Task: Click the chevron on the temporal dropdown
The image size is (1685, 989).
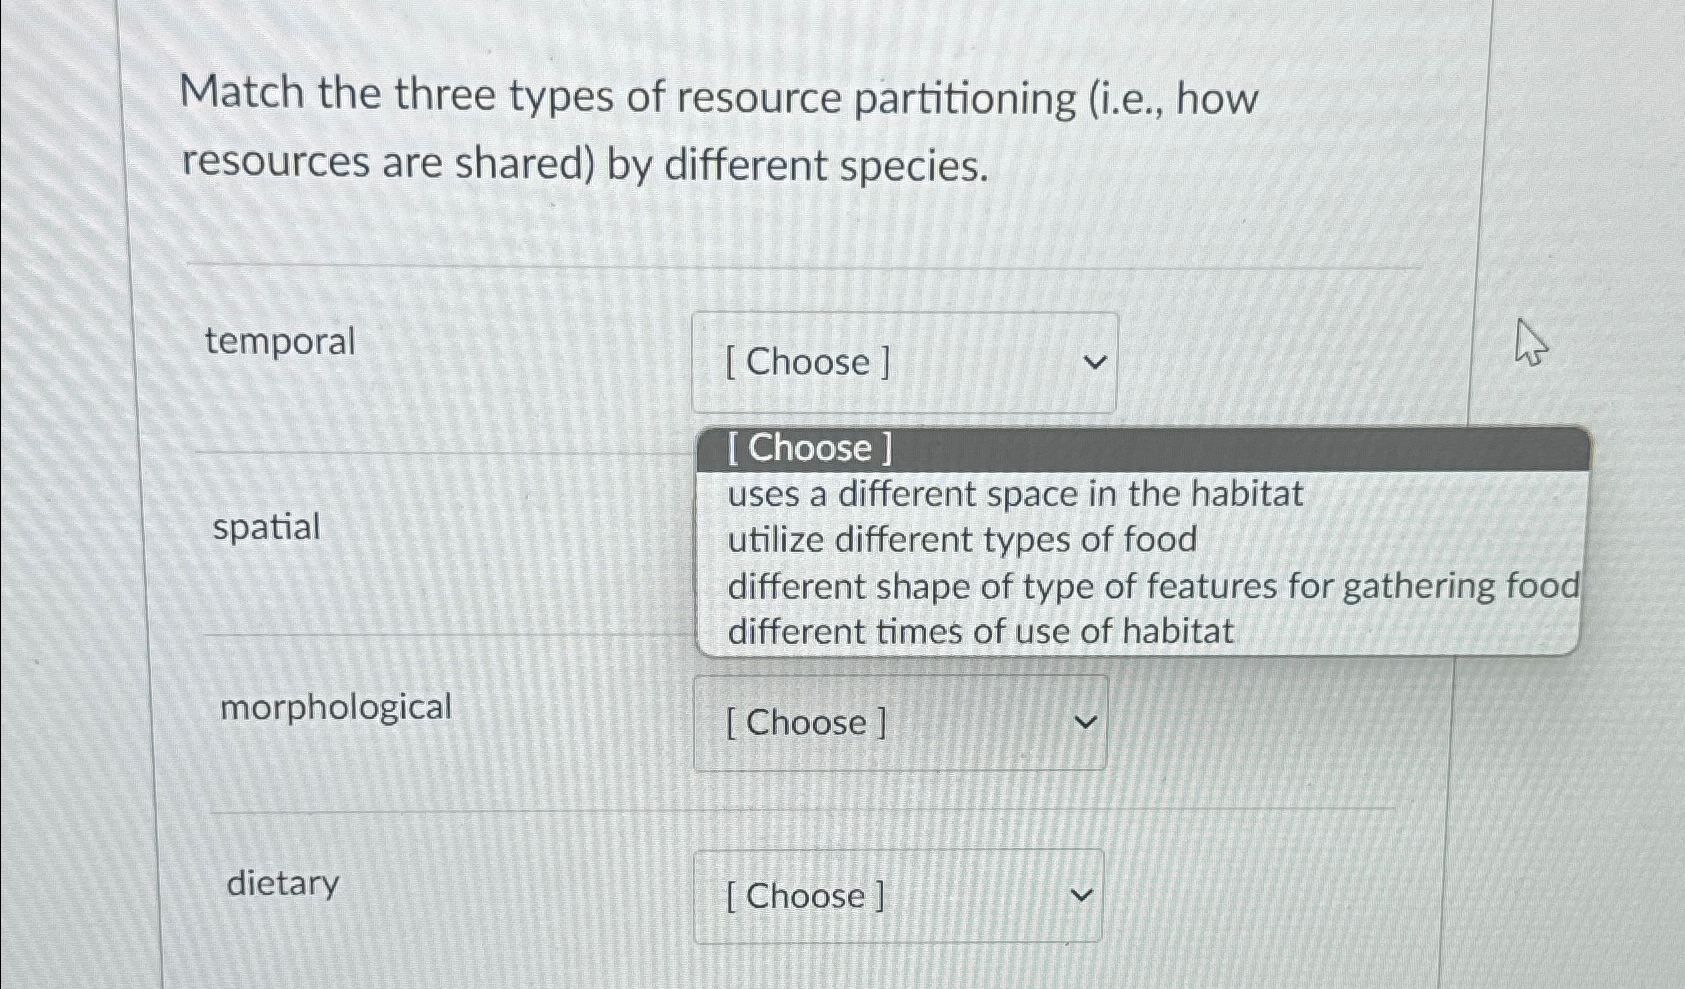Action: coord(1096,362)
